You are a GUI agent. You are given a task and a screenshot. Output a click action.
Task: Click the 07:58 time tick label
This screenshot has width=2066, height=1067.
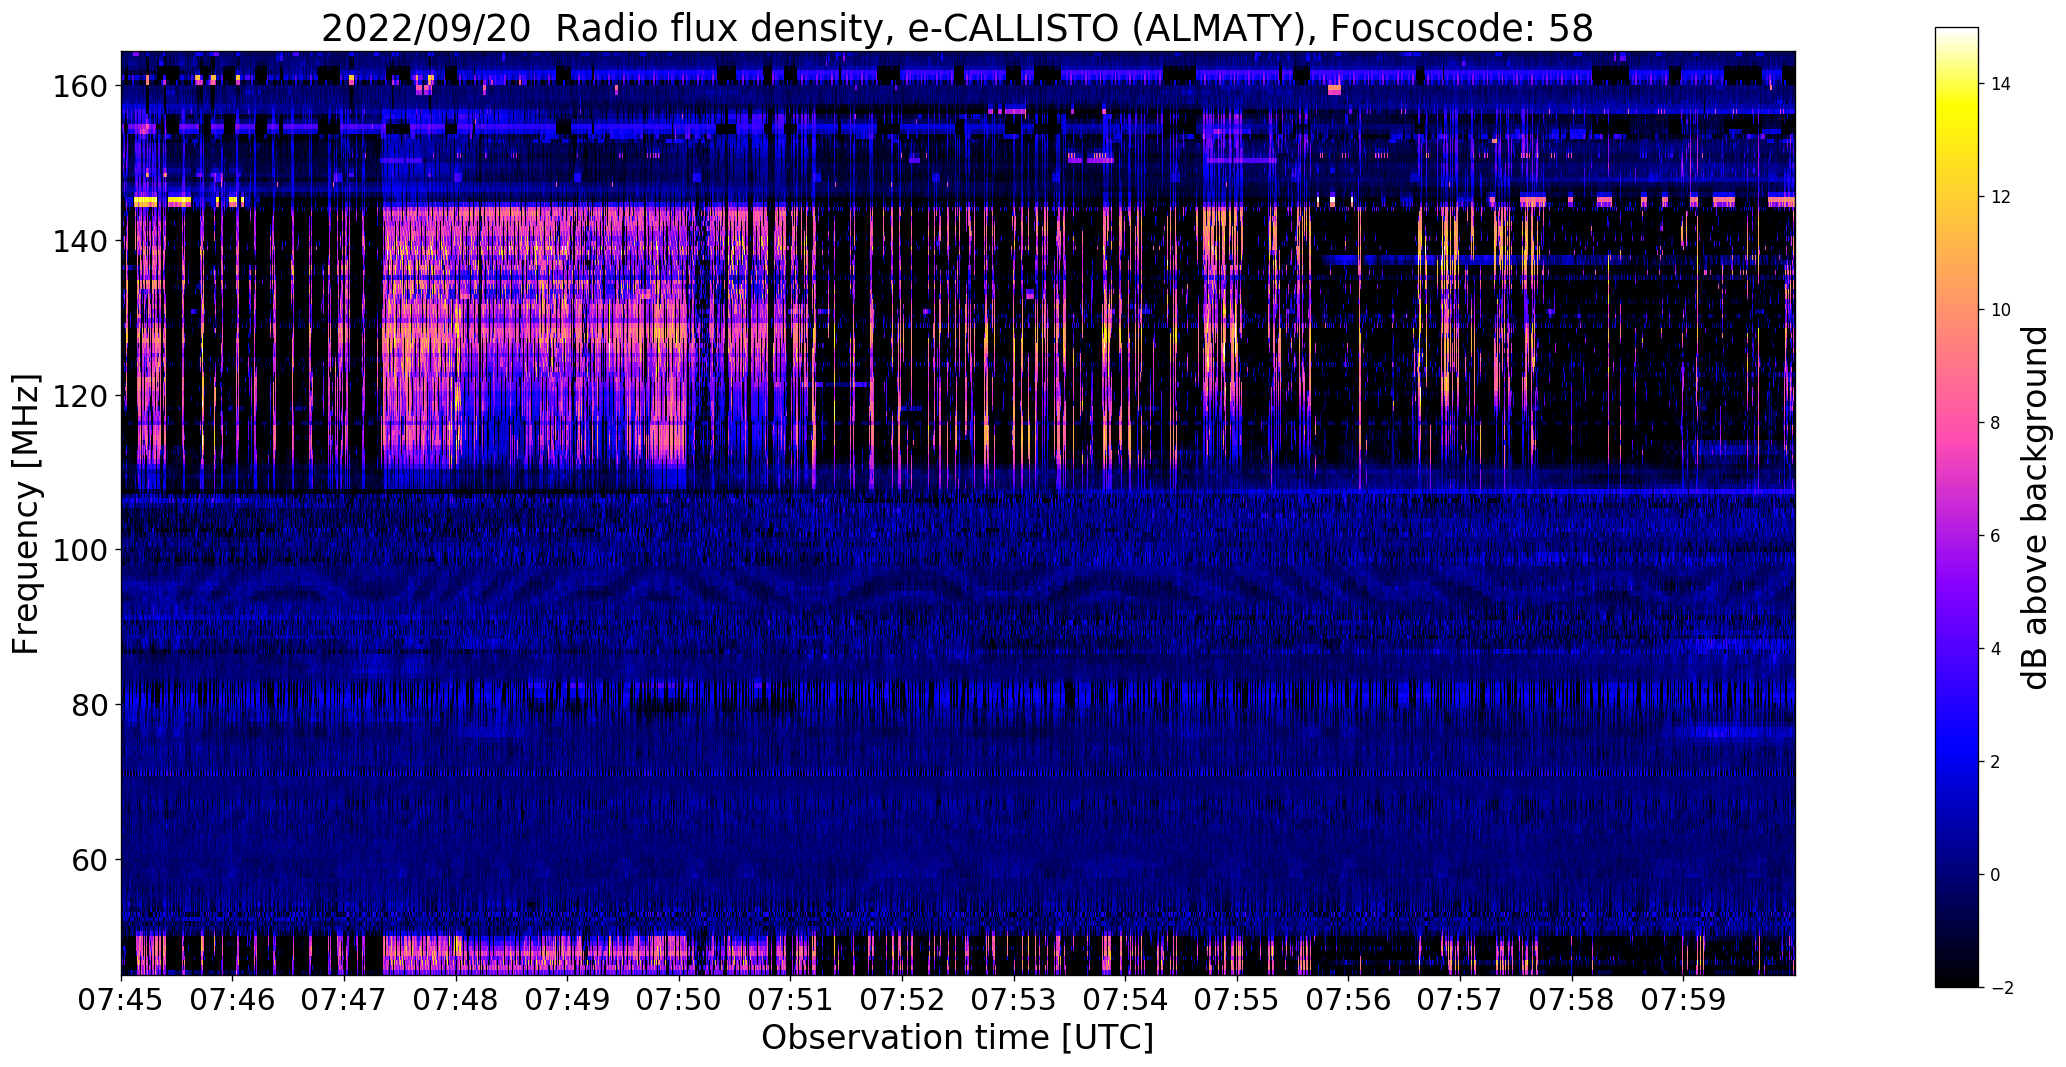click(x=1571, y=1001)
